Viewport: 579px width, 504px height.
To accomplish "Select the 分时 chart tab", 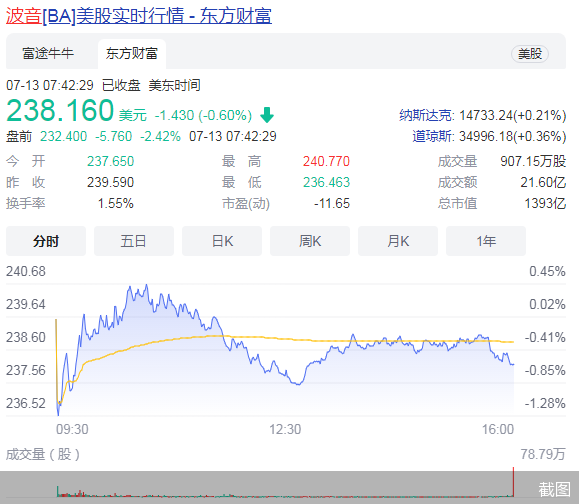I will [x=46, y=241].
